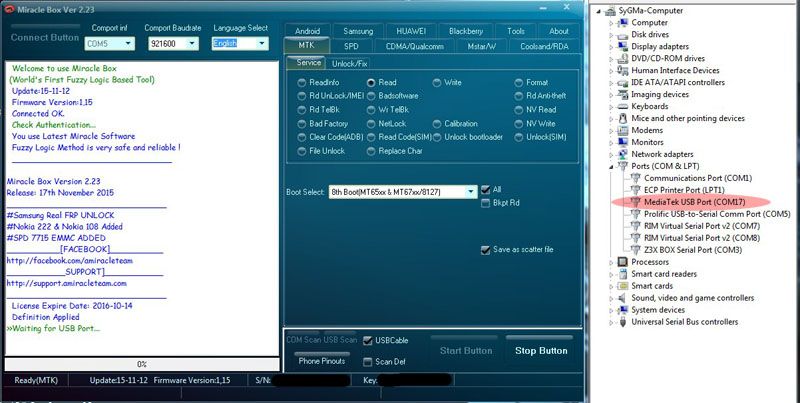Click the Ports (COM & LPT) icon
800x403 pixels.
[x=622, y=166]
